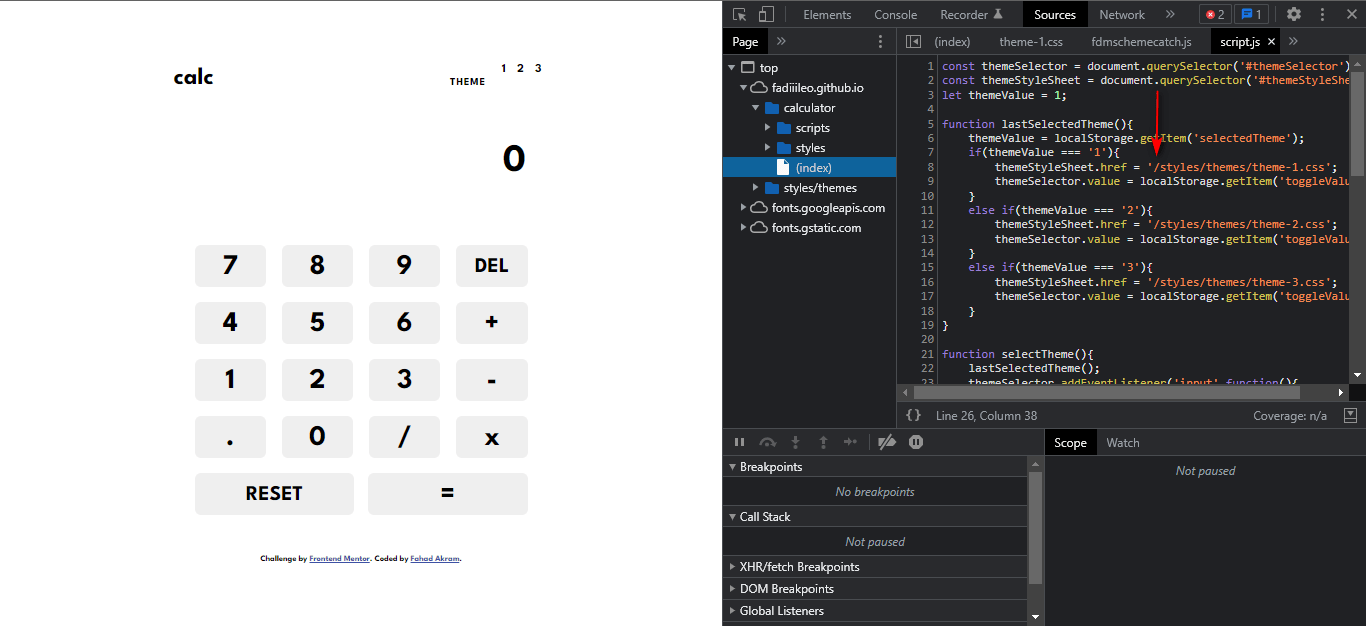Open the fdmschemecatch.js editor tab
The image size is (1366, 626).
point(1141,41)
